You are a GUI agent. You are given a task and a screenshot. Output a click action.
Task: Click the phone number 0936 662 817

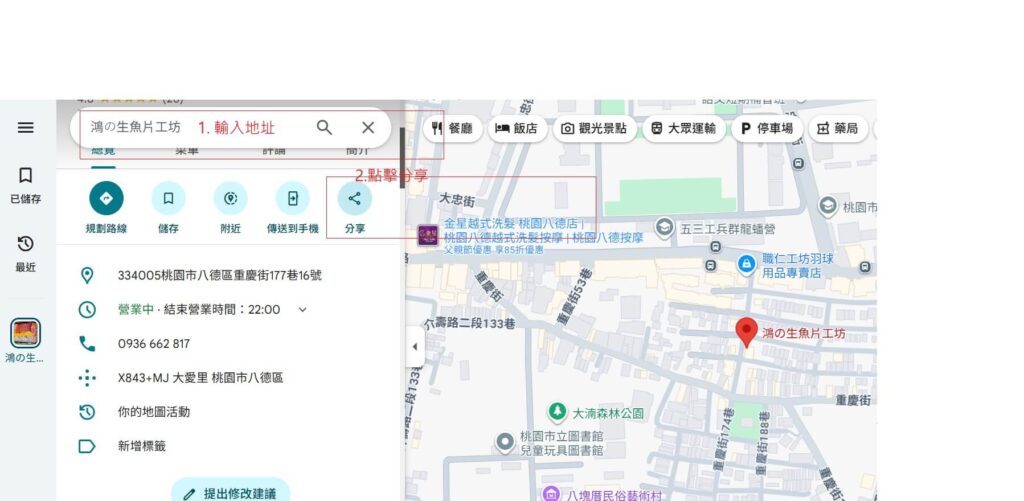pos(154,344)
